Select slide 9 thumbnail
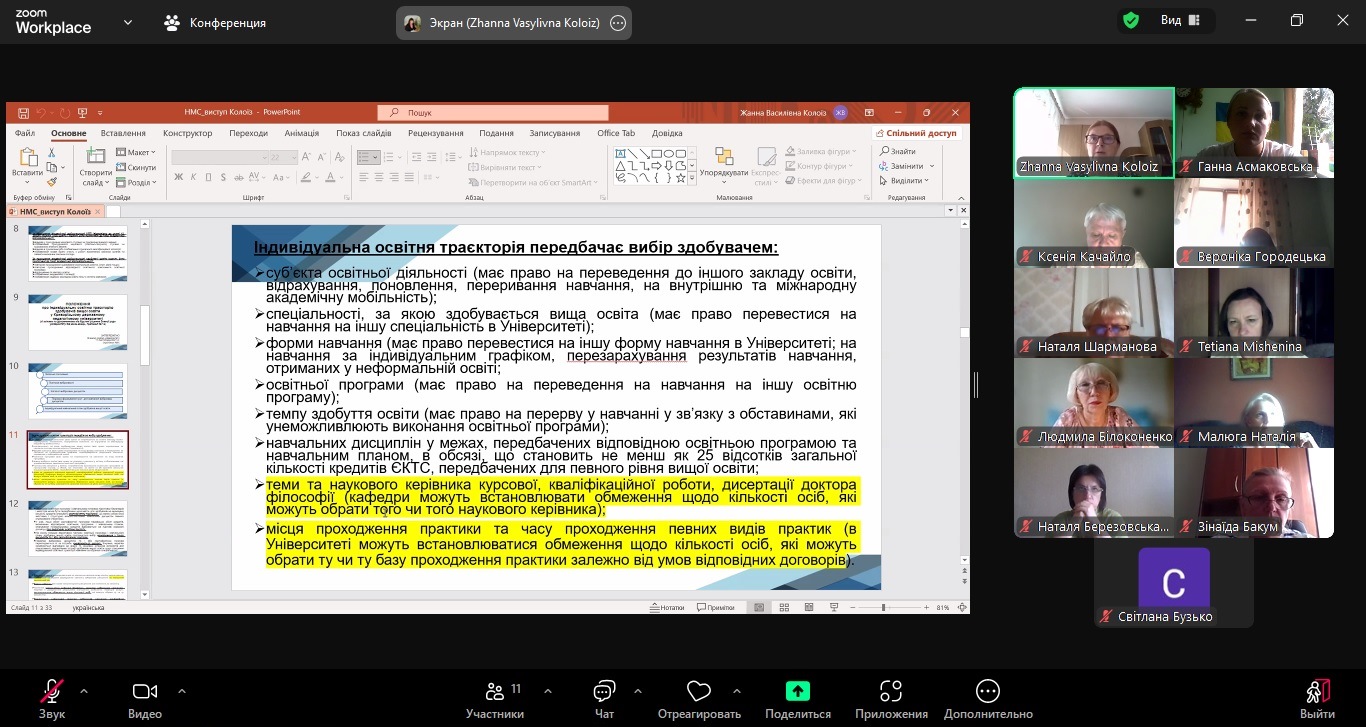The height and width of the screenshot is (727, 1366). click(x=77, y=321)
